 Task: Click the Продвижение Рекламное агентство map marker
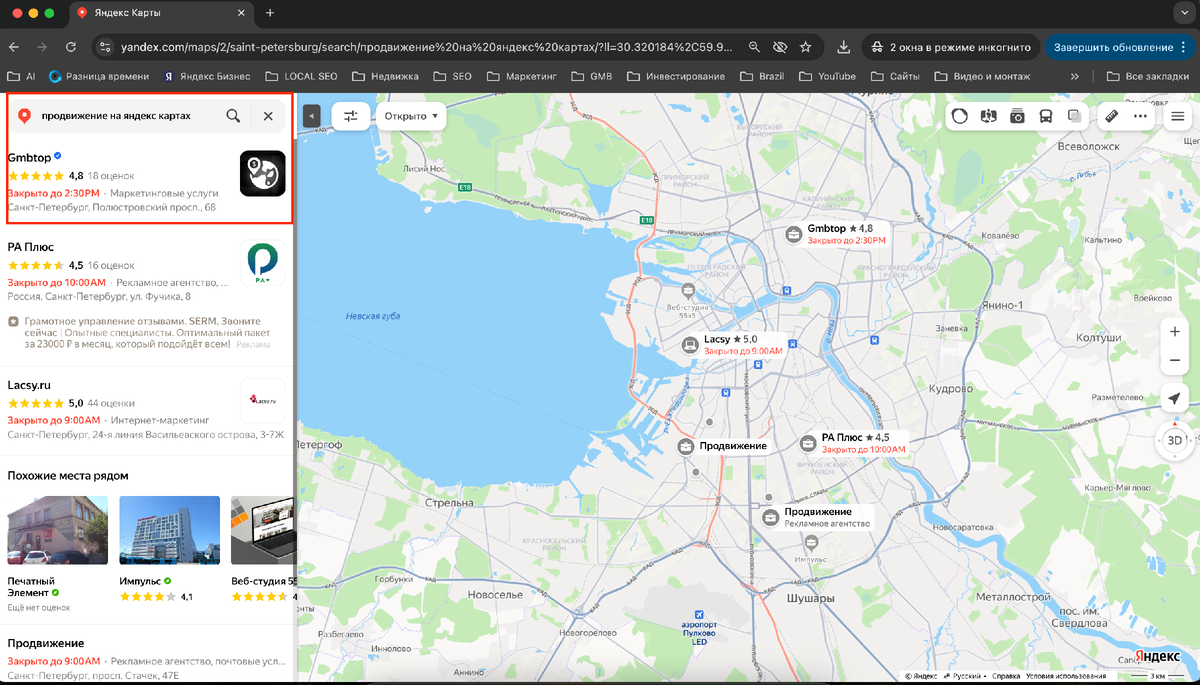770,517
